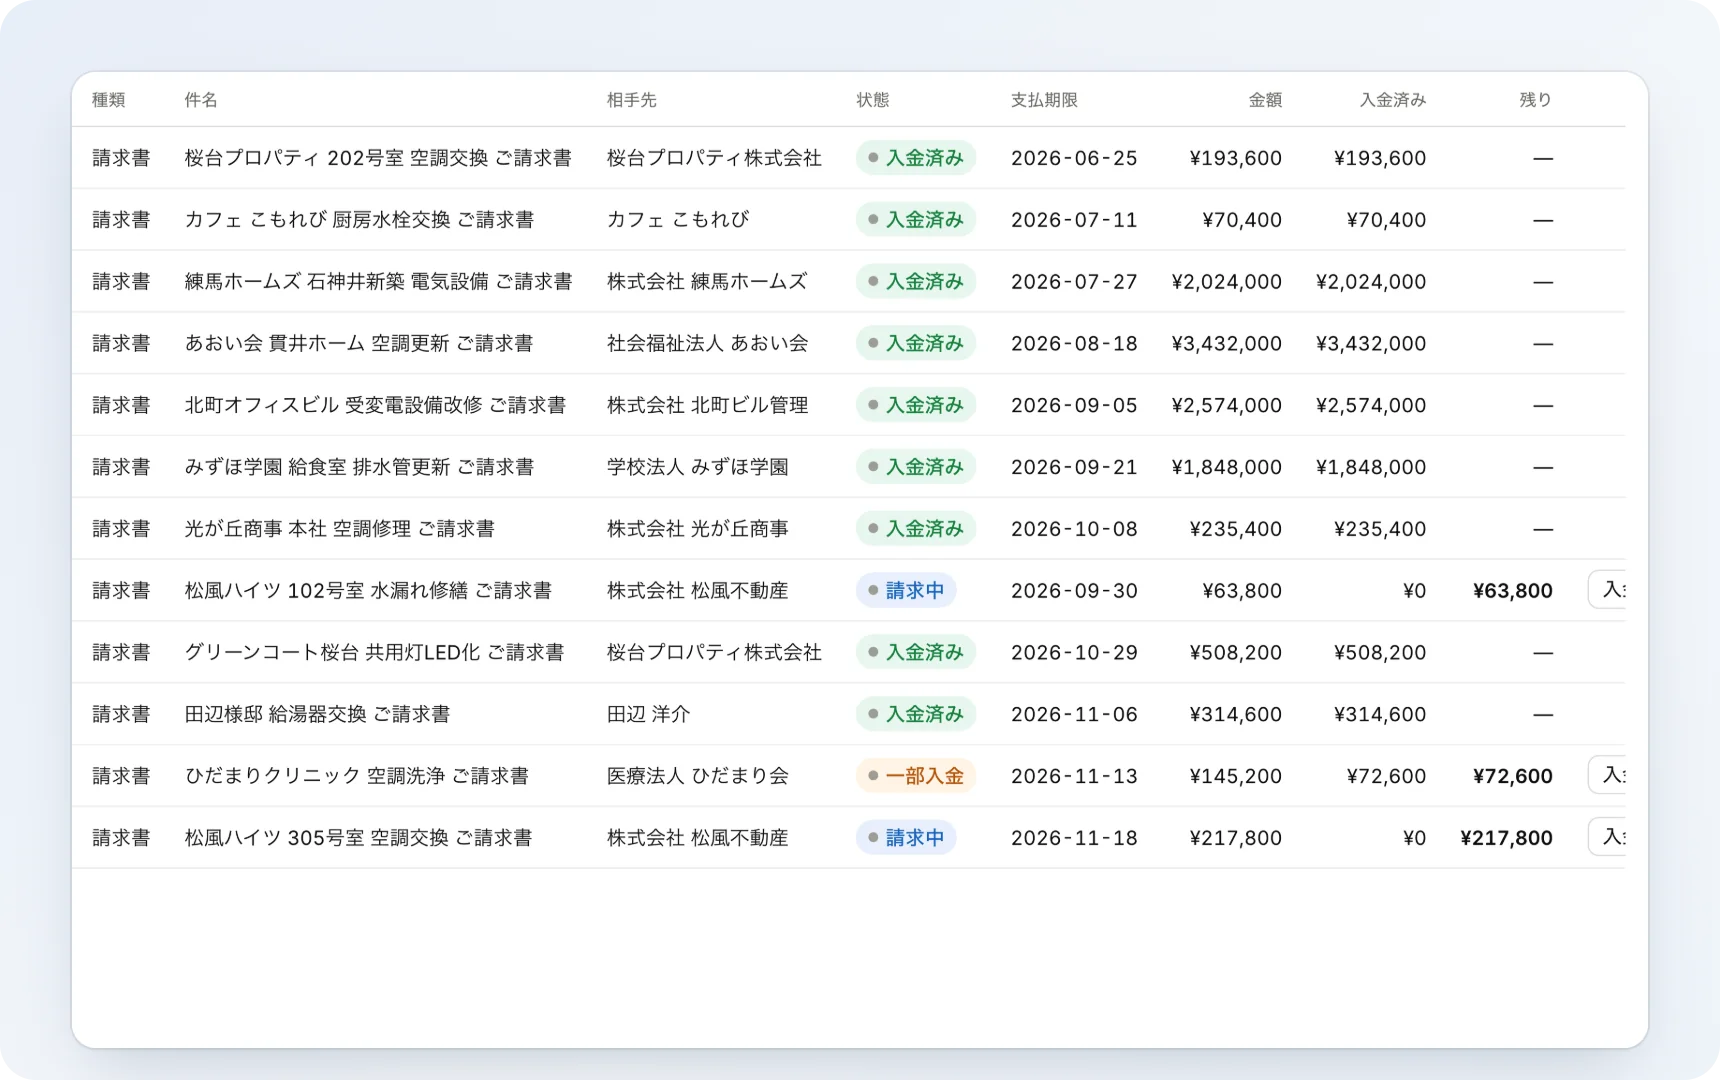The image size is (1720, 1080).
Task: Open カフェ こもれび 厨房水栓交換 ご請求書
Action: coord(359,220)
